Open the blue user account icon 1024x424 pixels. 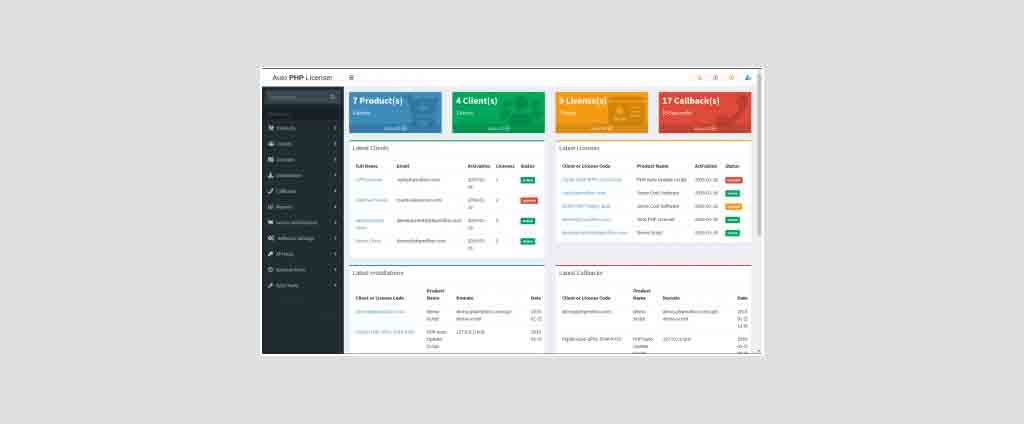[748, 78]
